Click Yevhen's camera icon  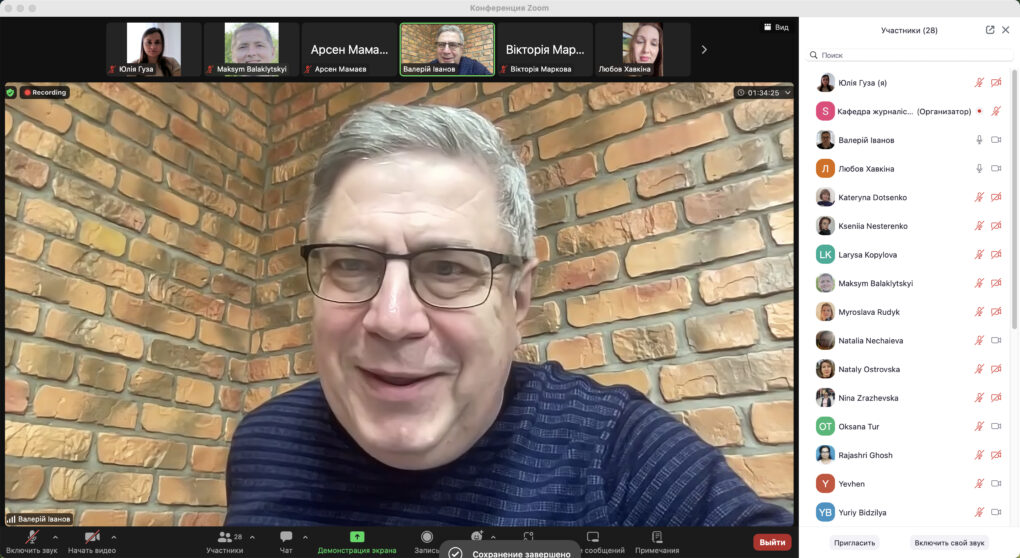pos(996,483)
